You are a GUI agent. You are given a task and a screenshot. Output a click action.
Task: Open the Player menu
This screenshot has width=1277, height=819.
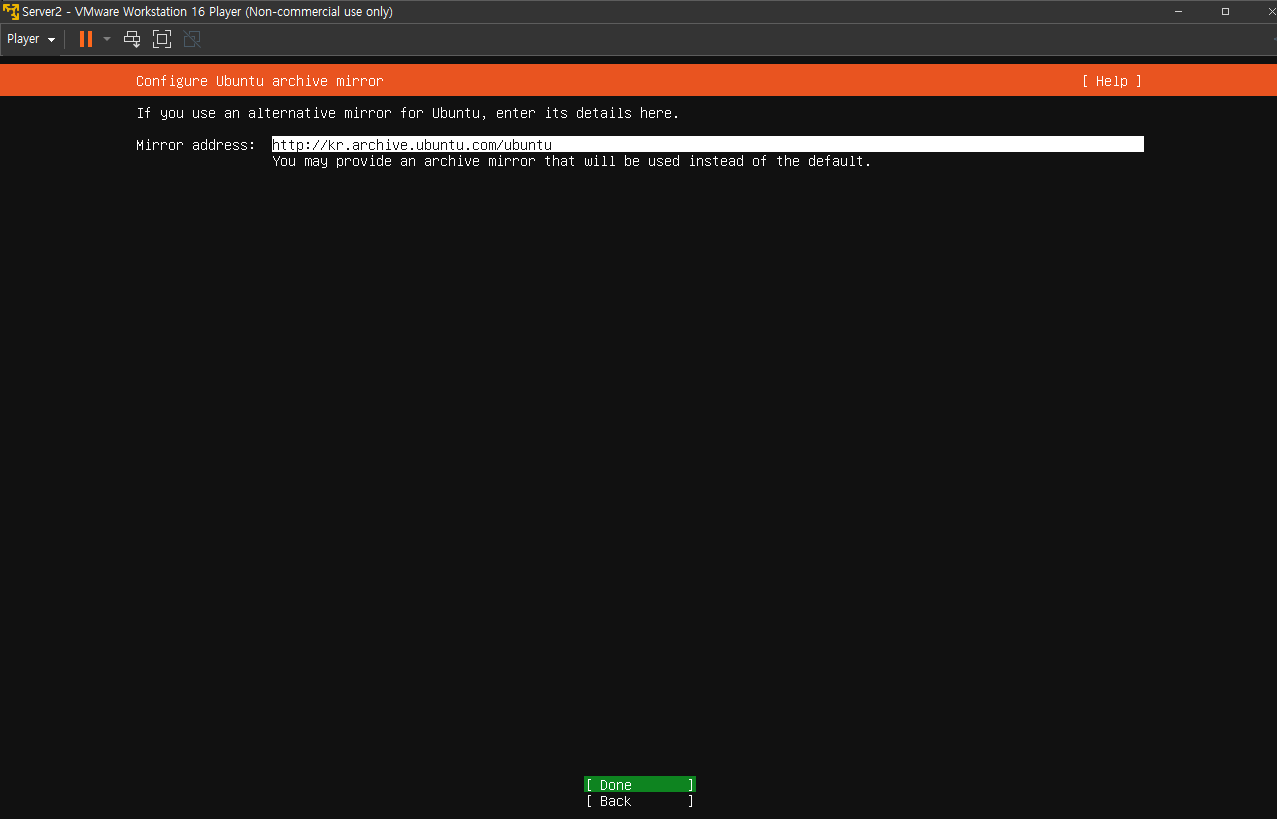(x=30, y=39)
